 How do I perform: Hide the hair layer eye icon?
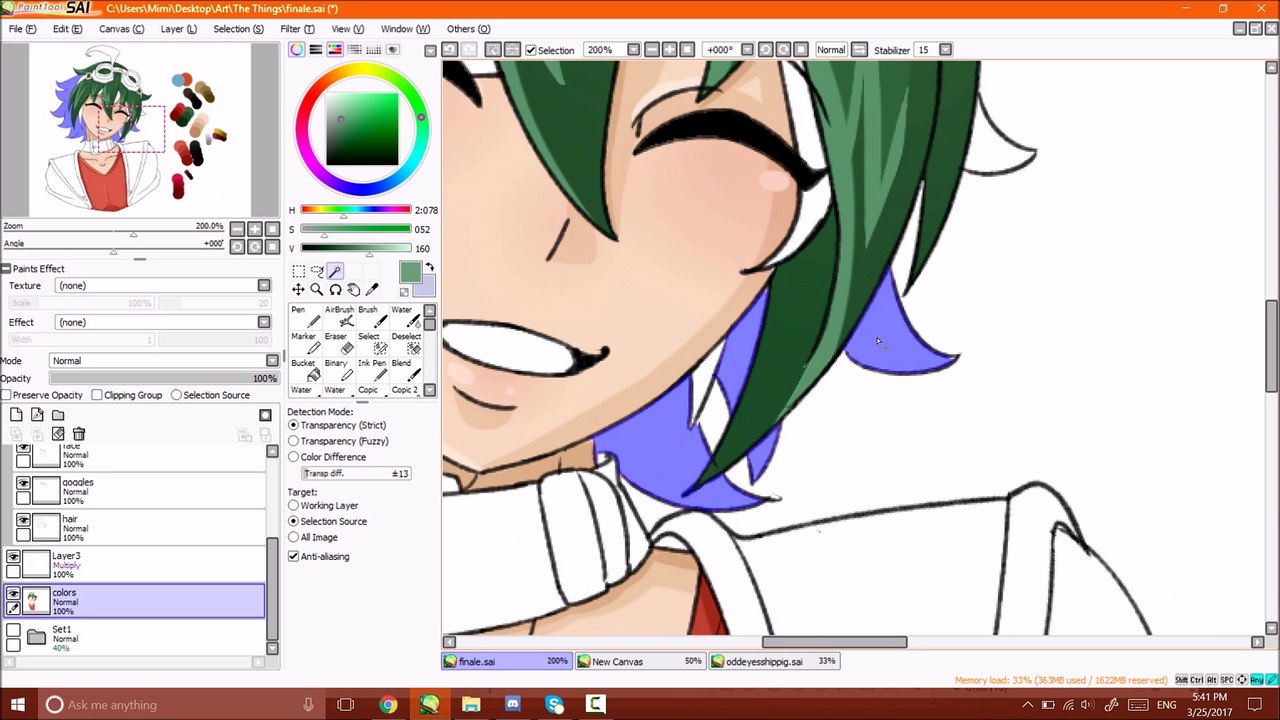[x=23, y=521]
